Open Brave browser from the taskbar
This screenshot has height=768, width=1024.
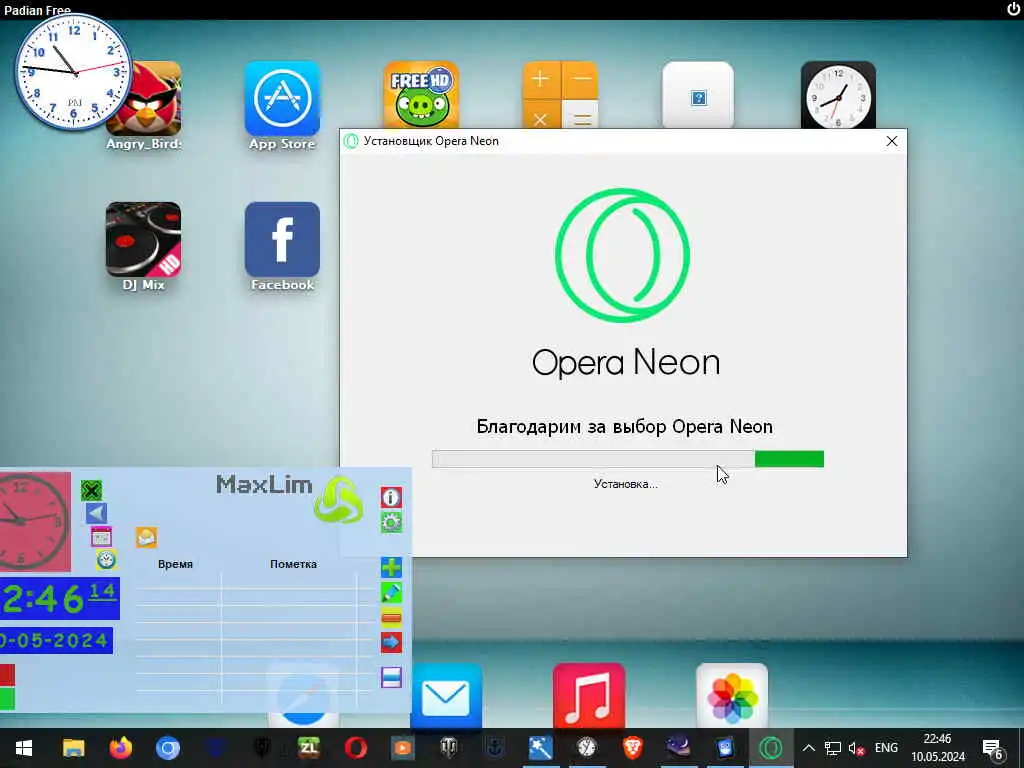click(632, 748)
